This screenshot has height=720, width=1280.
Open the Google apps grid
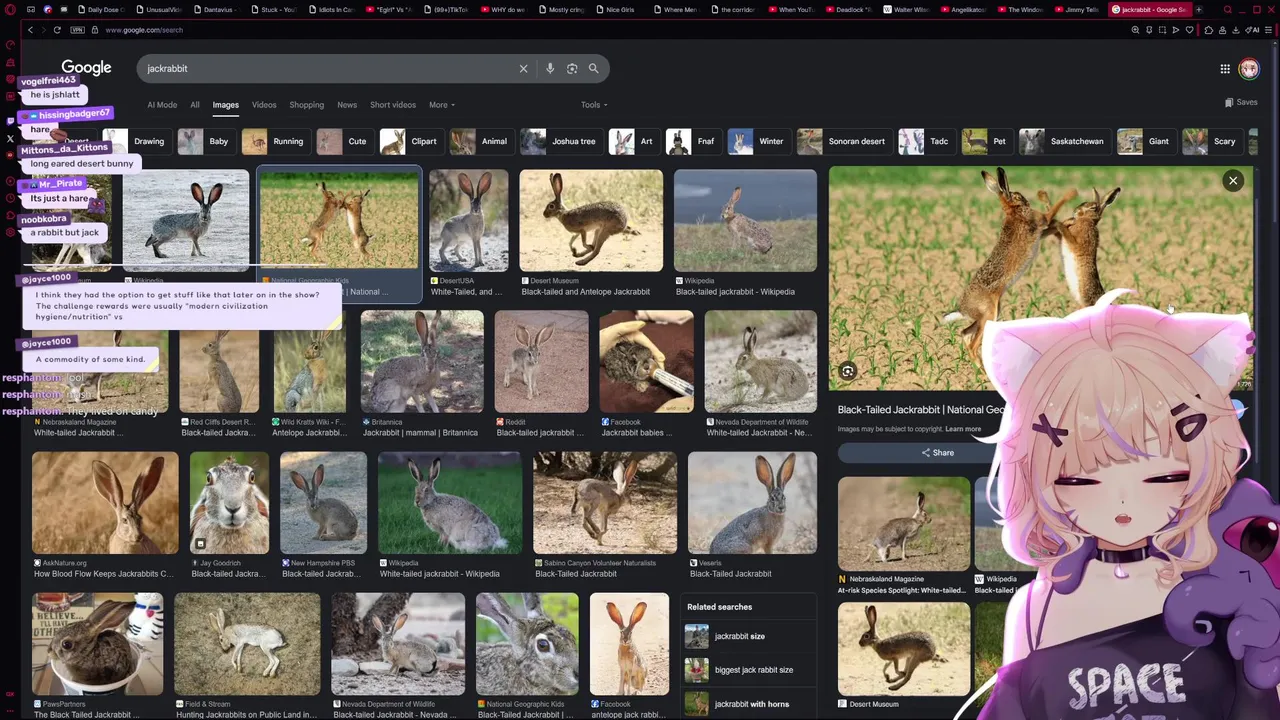(1225, 68)
